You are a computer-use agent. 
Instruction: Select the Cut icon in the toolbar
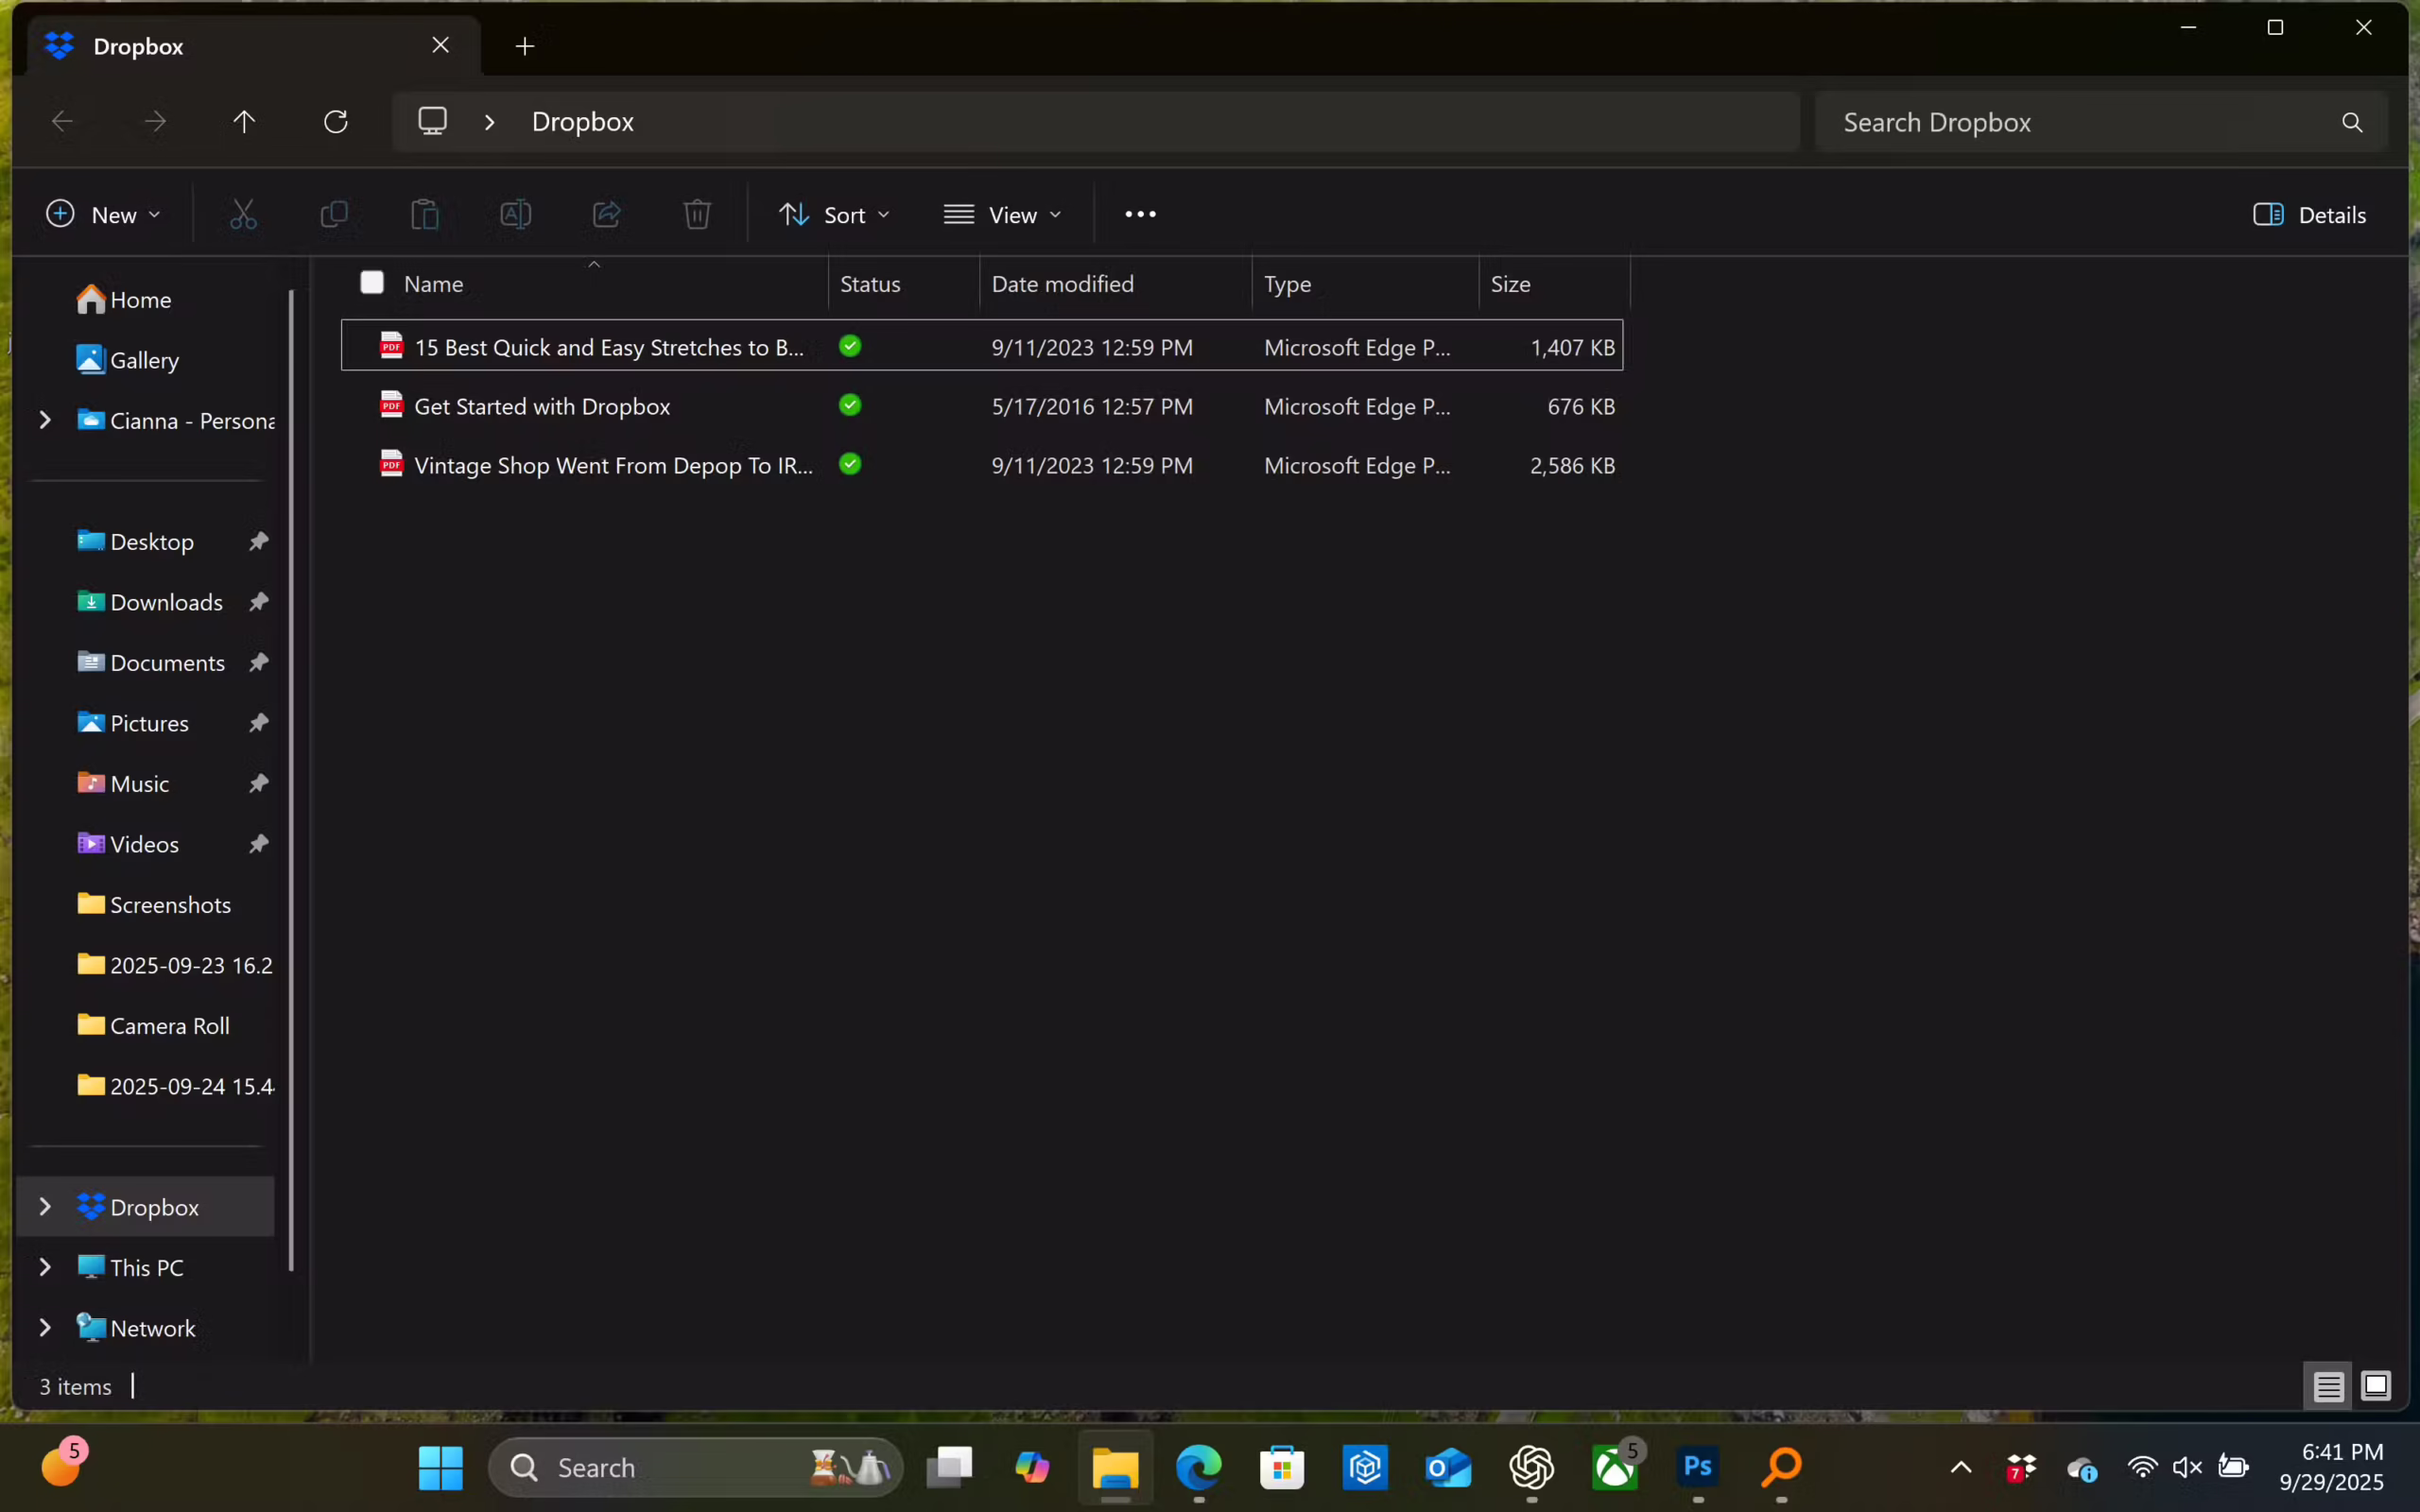[x=244, y=214]
